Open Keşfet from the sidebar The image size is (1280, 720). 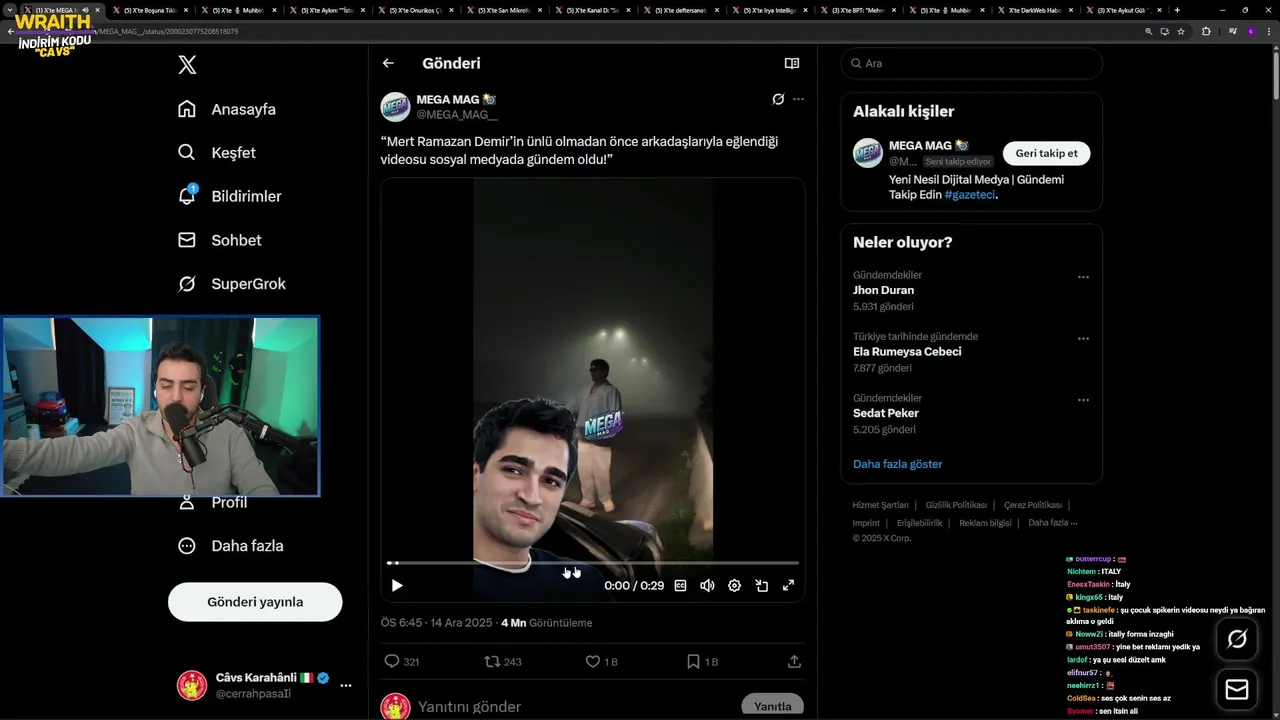tap(217, 153)
